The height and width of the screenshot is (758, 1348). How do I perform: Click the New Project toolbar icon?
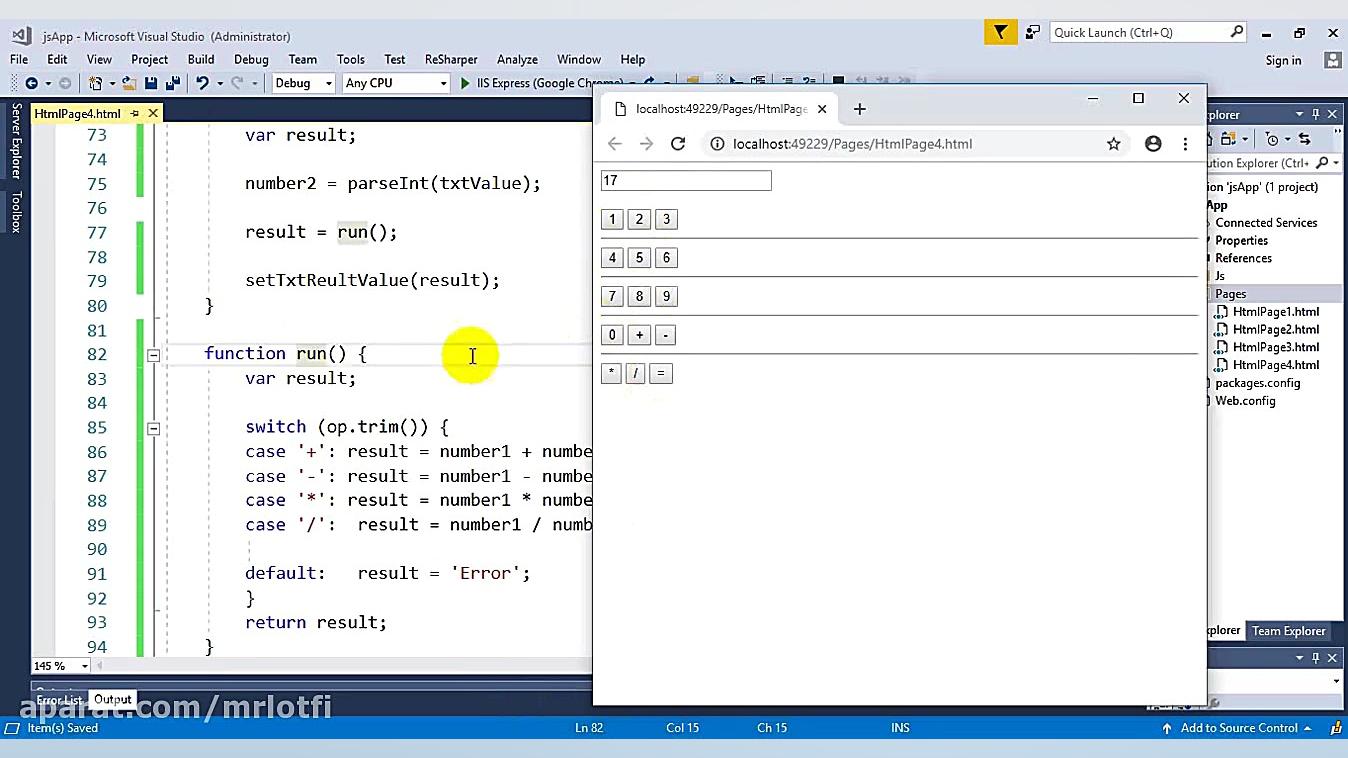click(x=96, y=83)
